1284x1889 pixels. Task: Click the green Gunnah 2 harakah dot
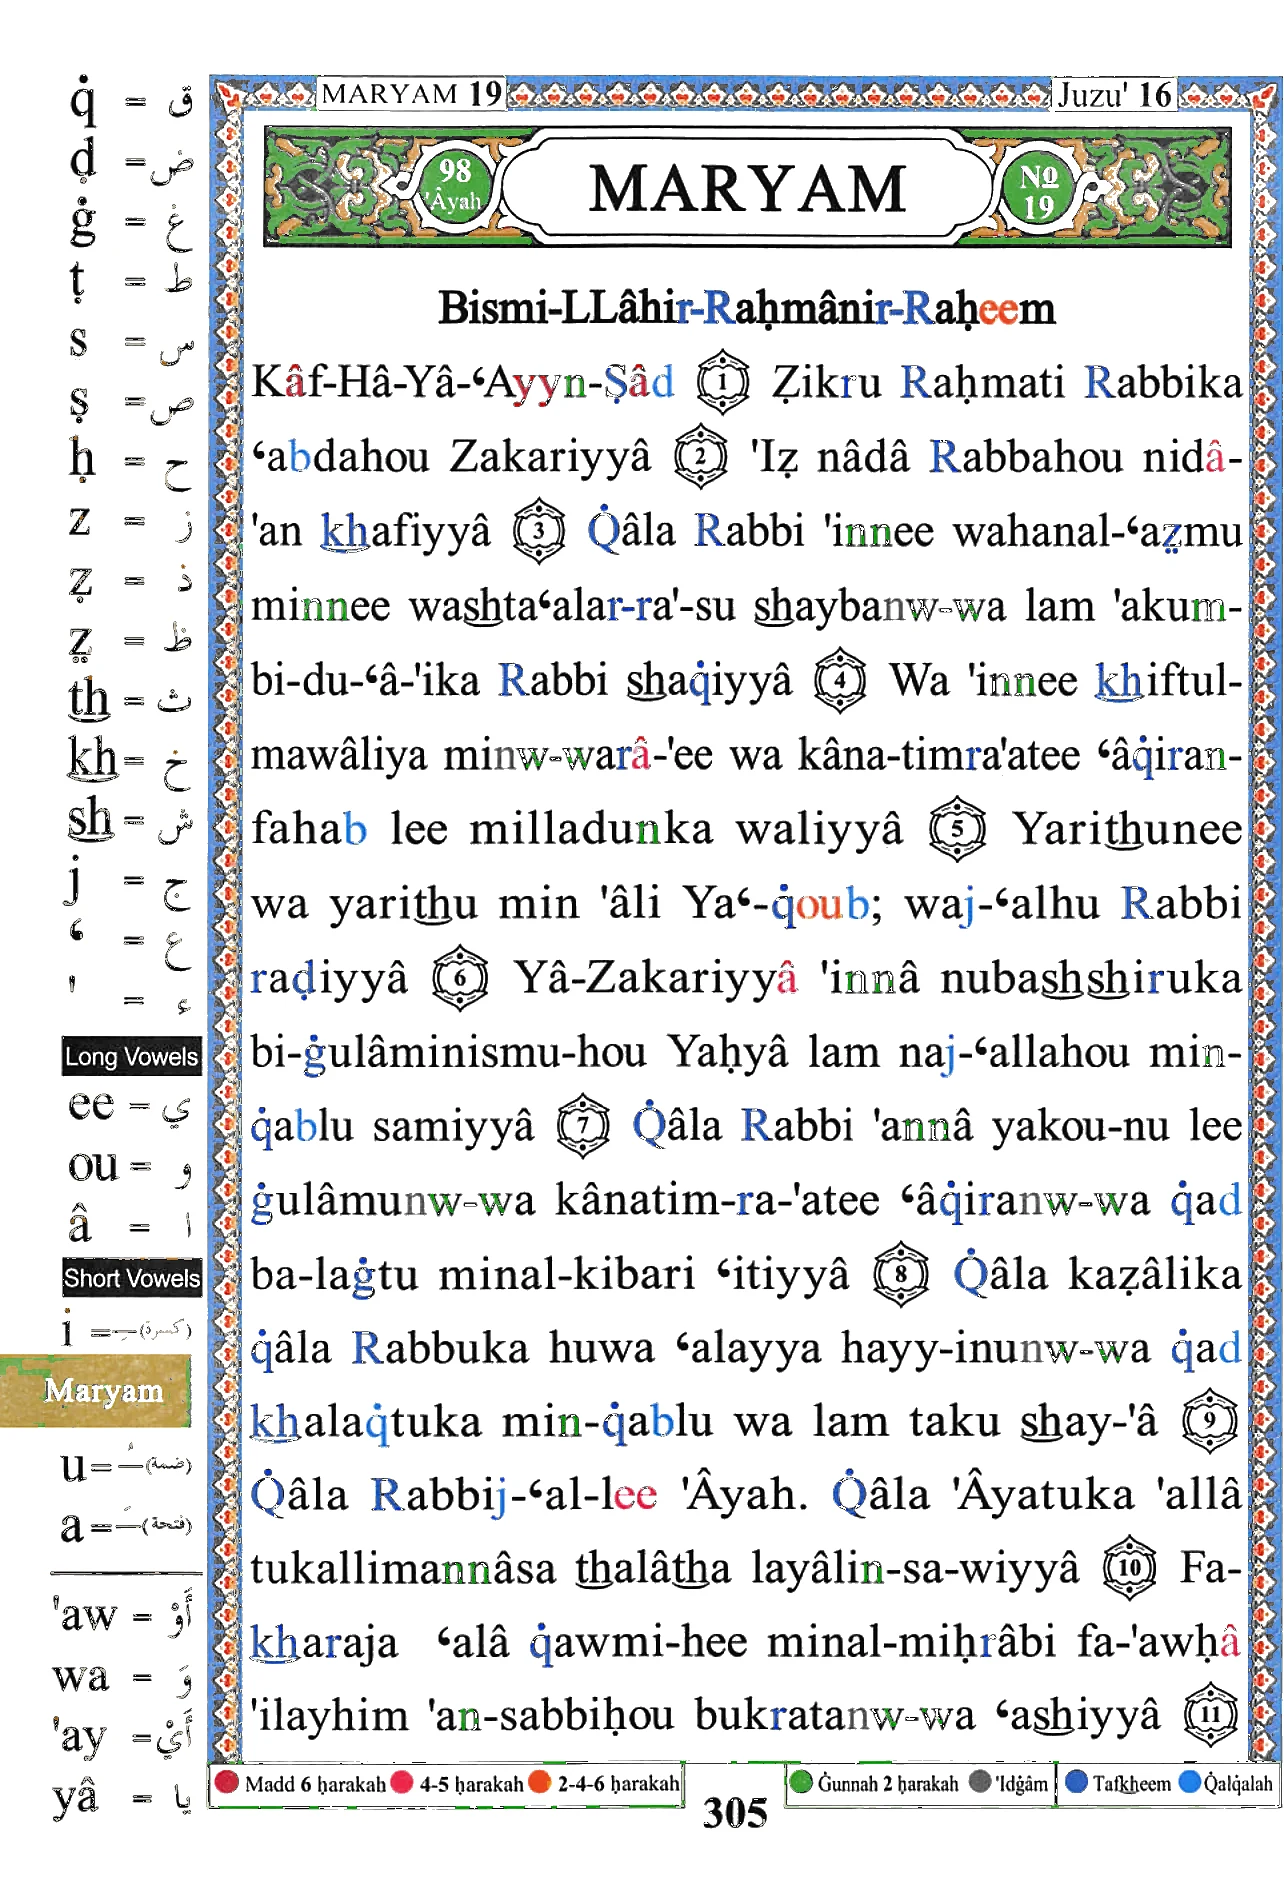point(800,1783)
